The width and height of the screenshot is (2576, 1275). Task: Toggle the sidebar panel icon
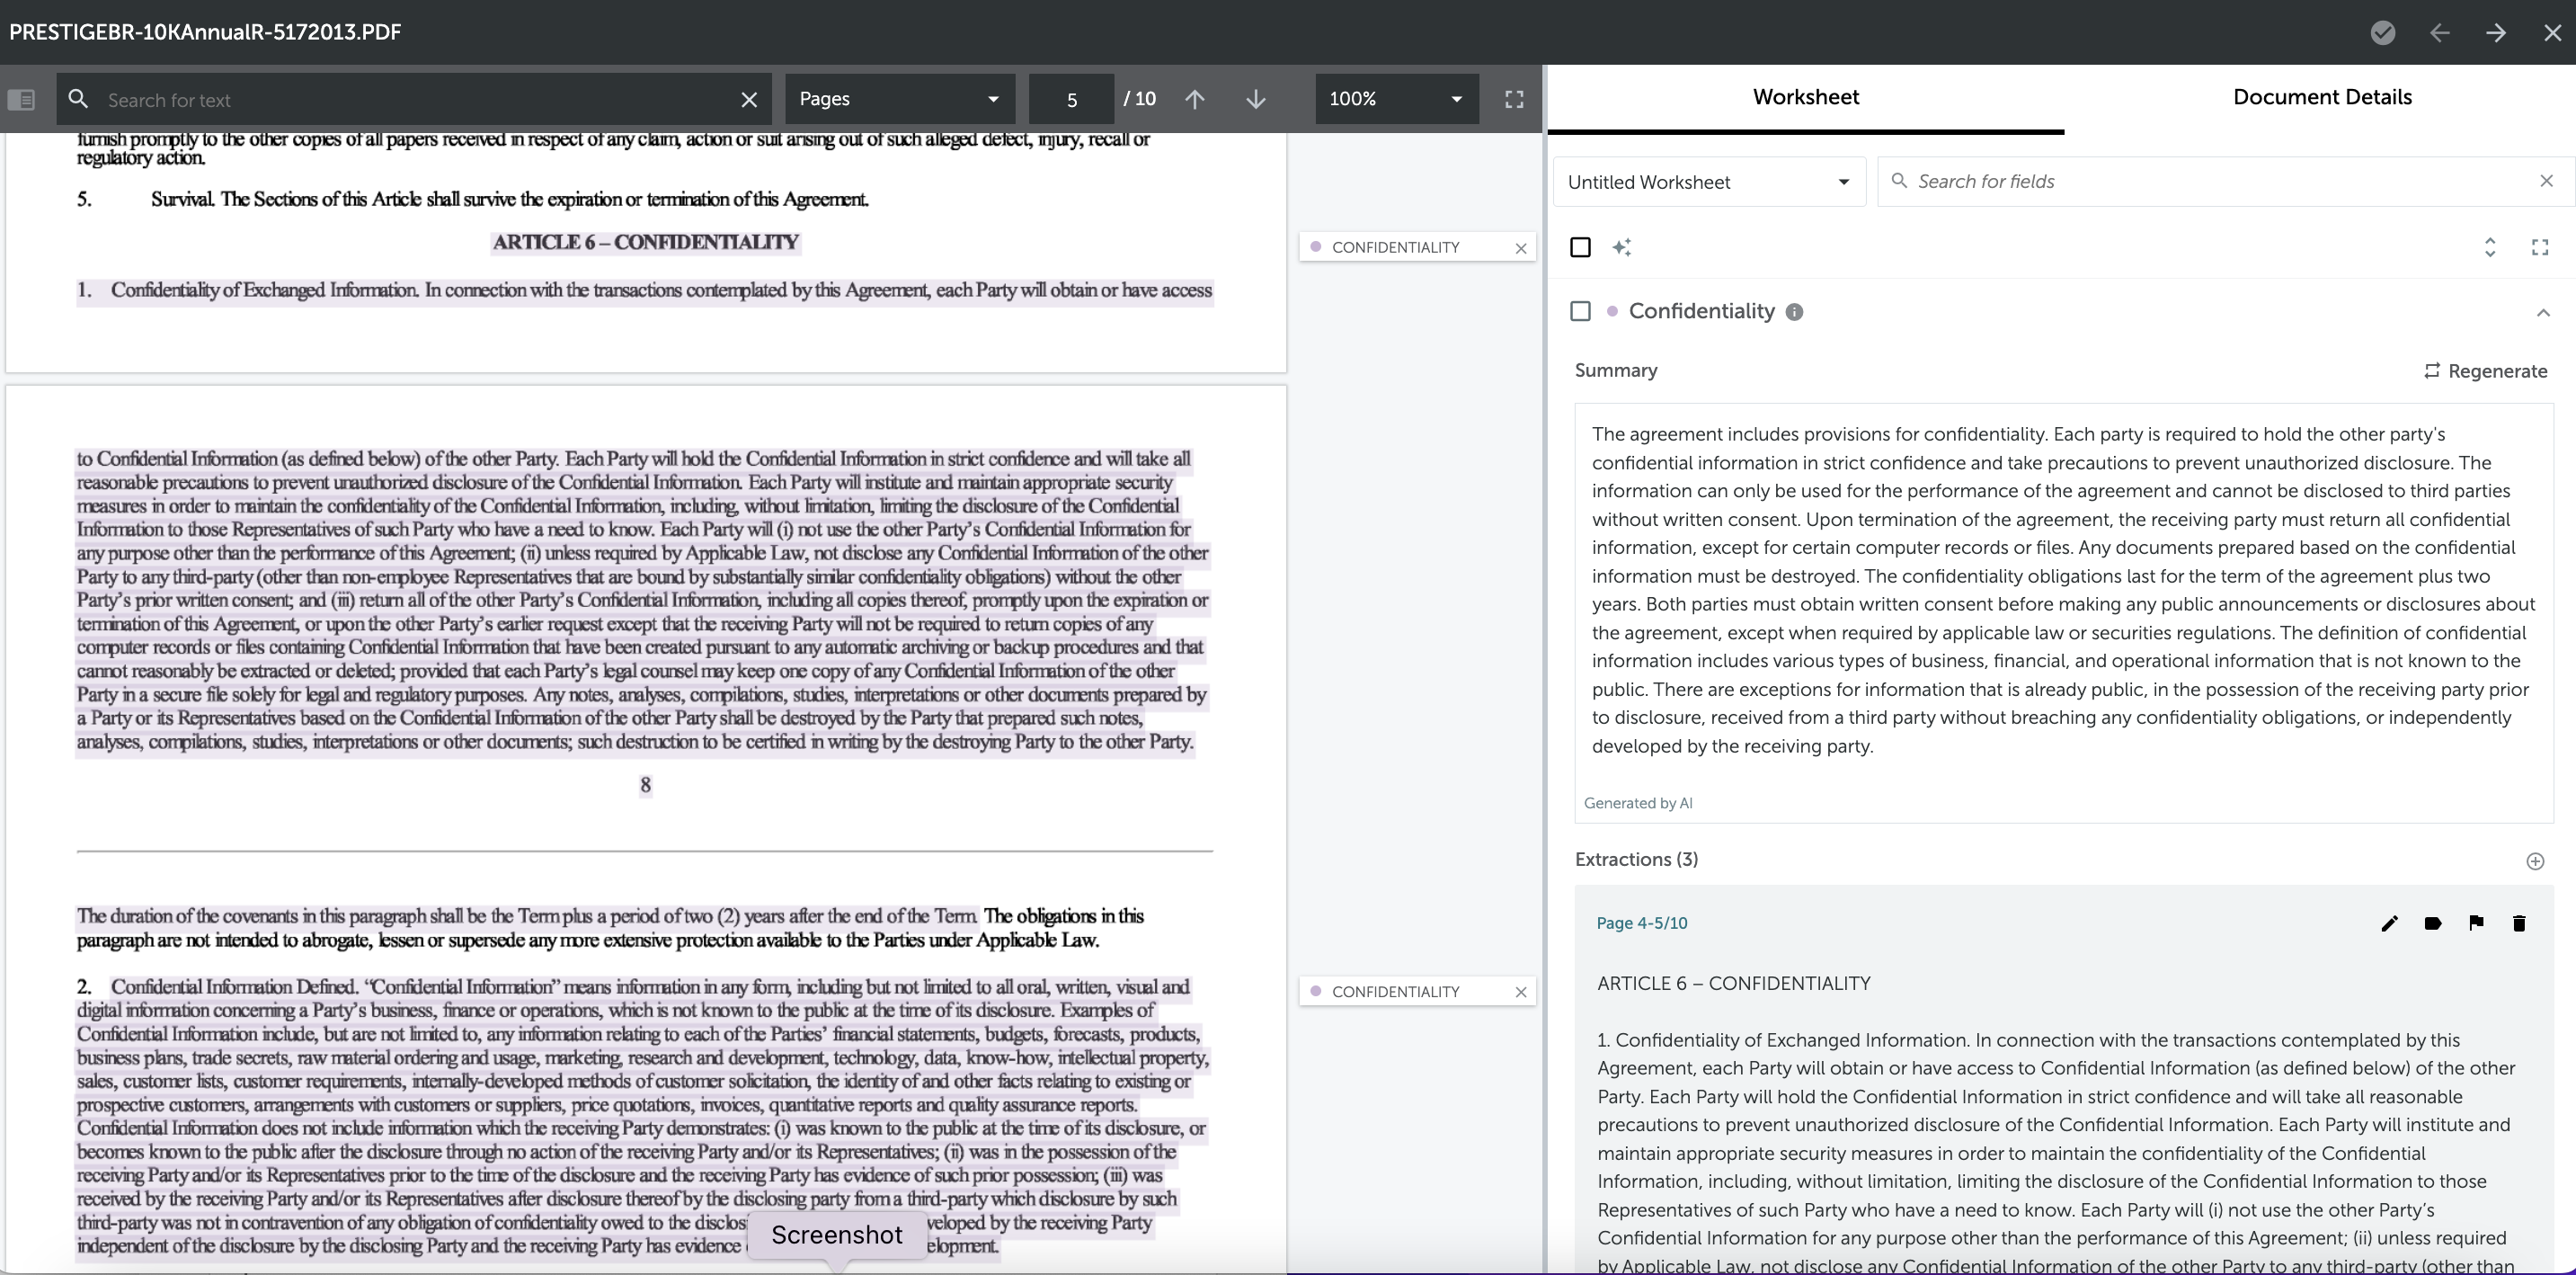tap(21, 99)
